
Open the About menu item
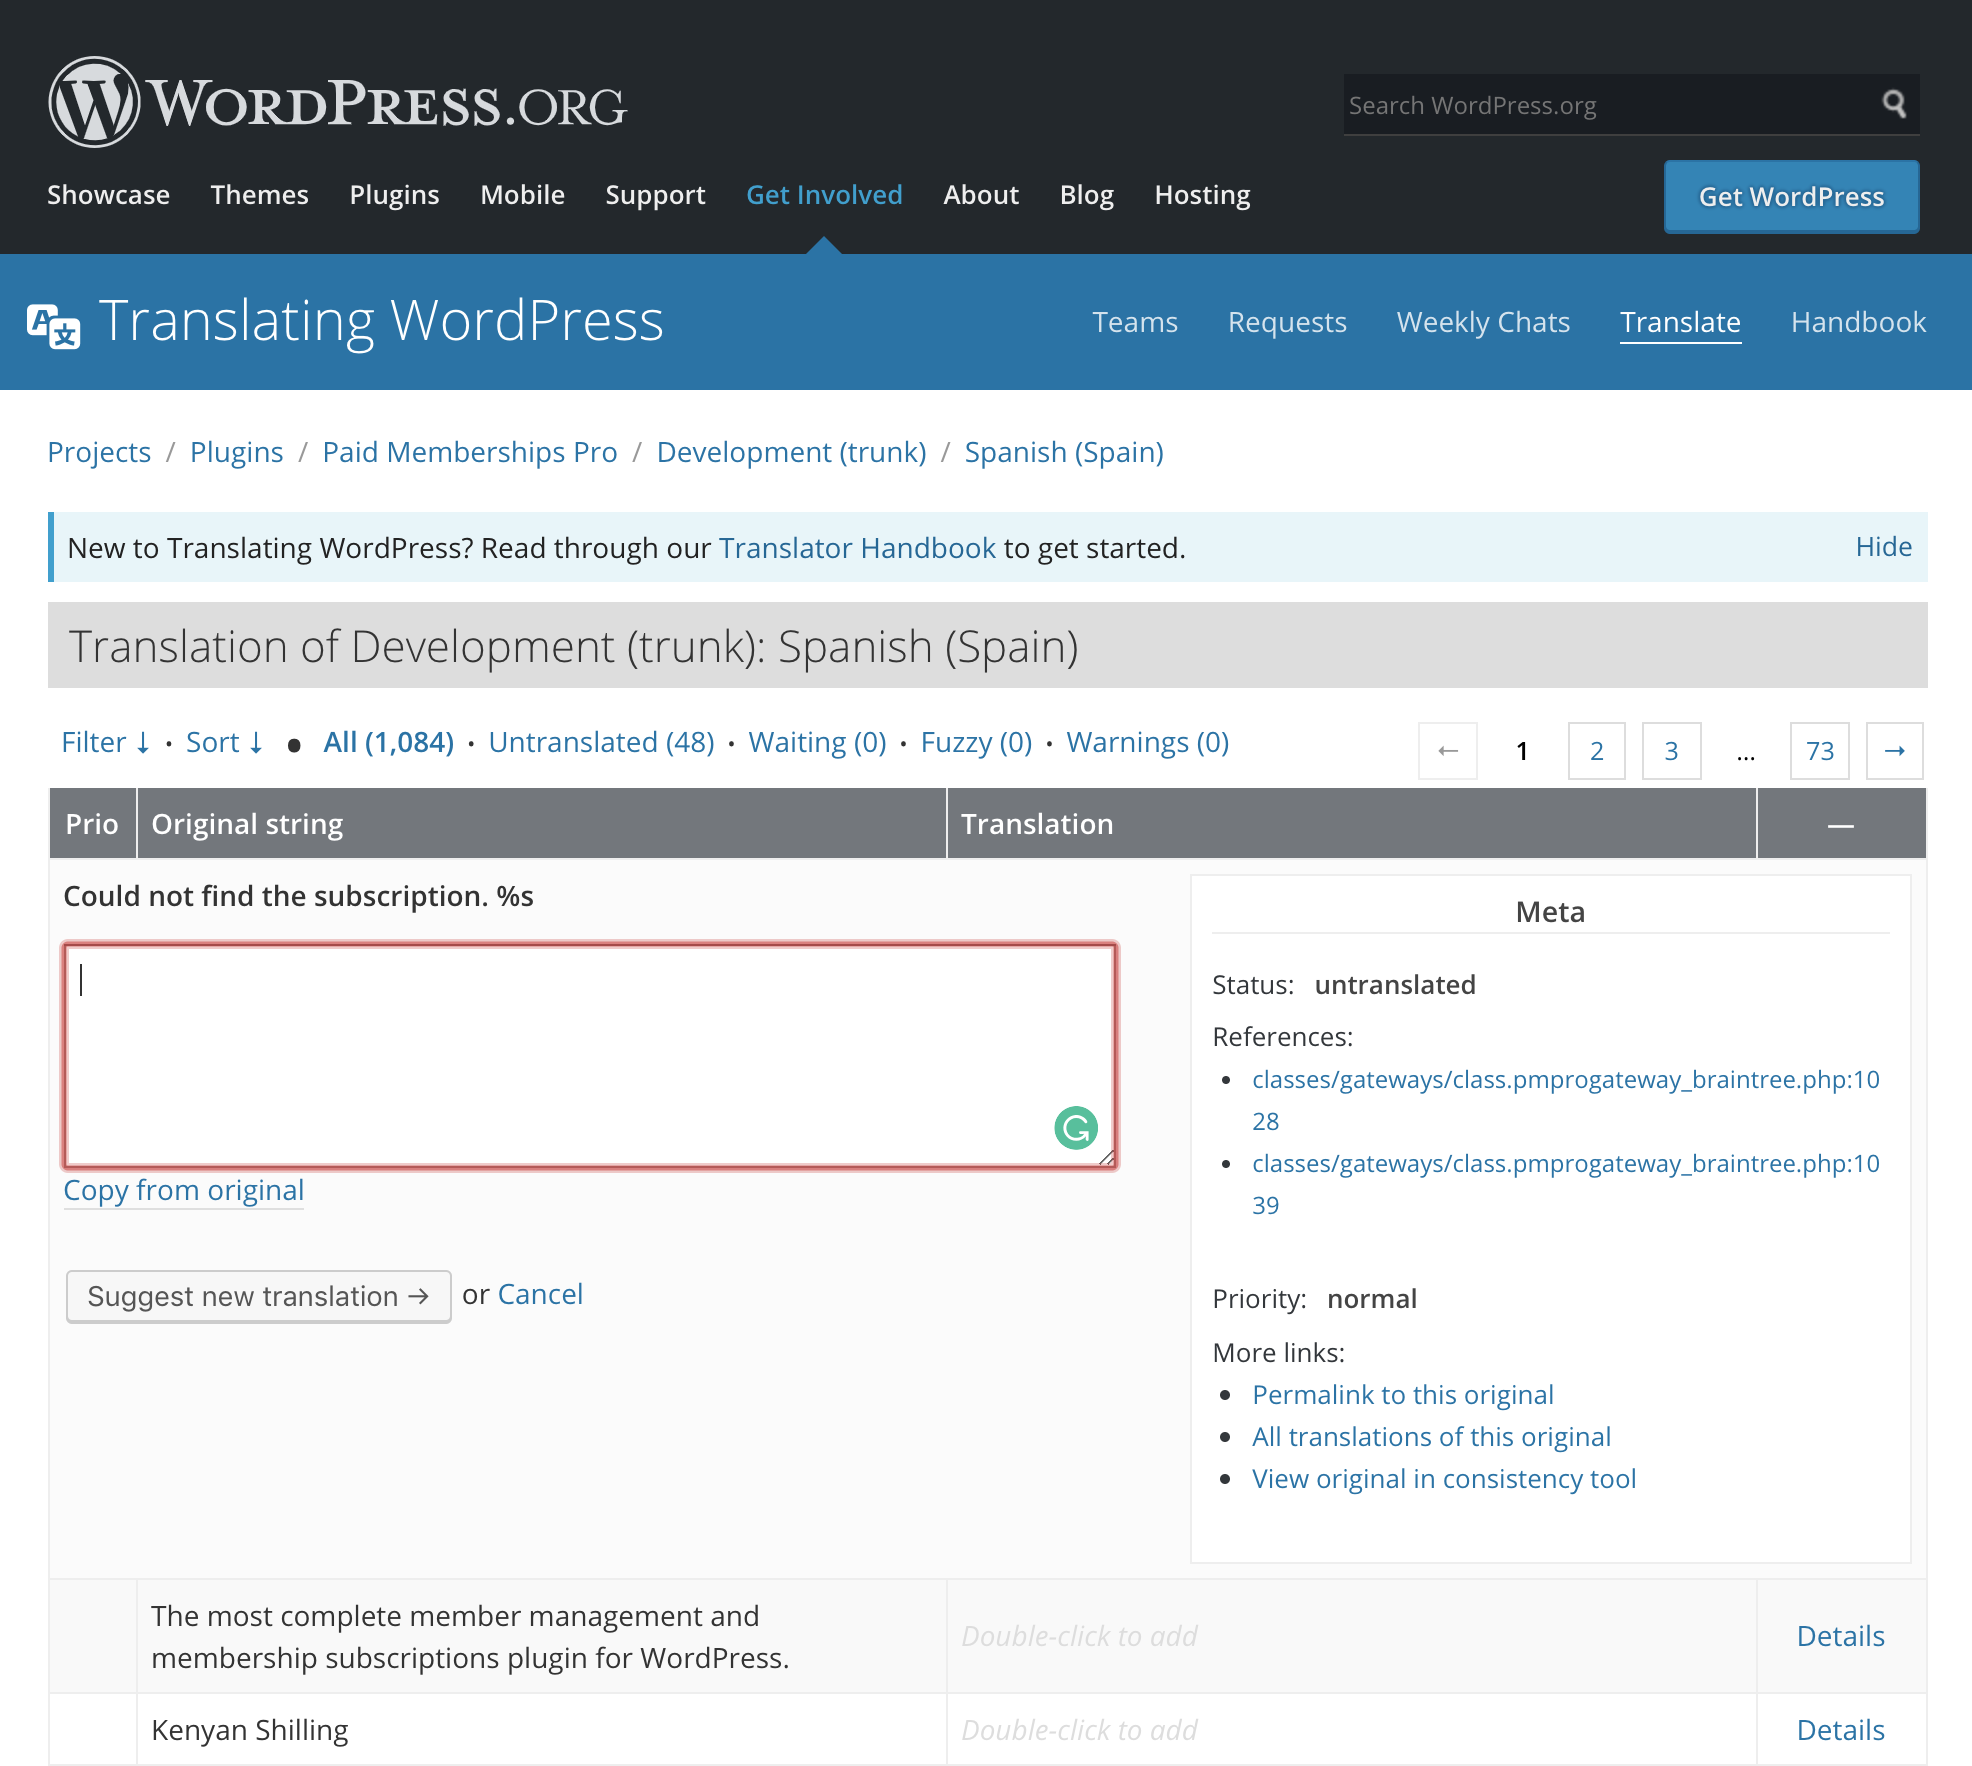[981, 194]
